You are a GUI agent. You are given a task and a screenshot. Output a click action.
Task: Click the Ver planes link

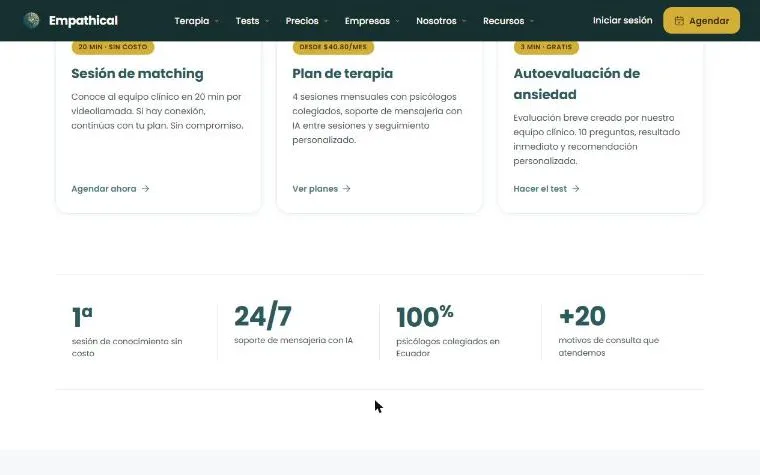321,189
